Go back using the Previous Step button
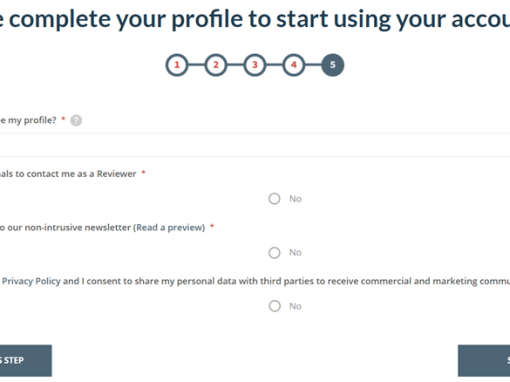This screenshot has height=382, width=510. [x=26, y=361]
